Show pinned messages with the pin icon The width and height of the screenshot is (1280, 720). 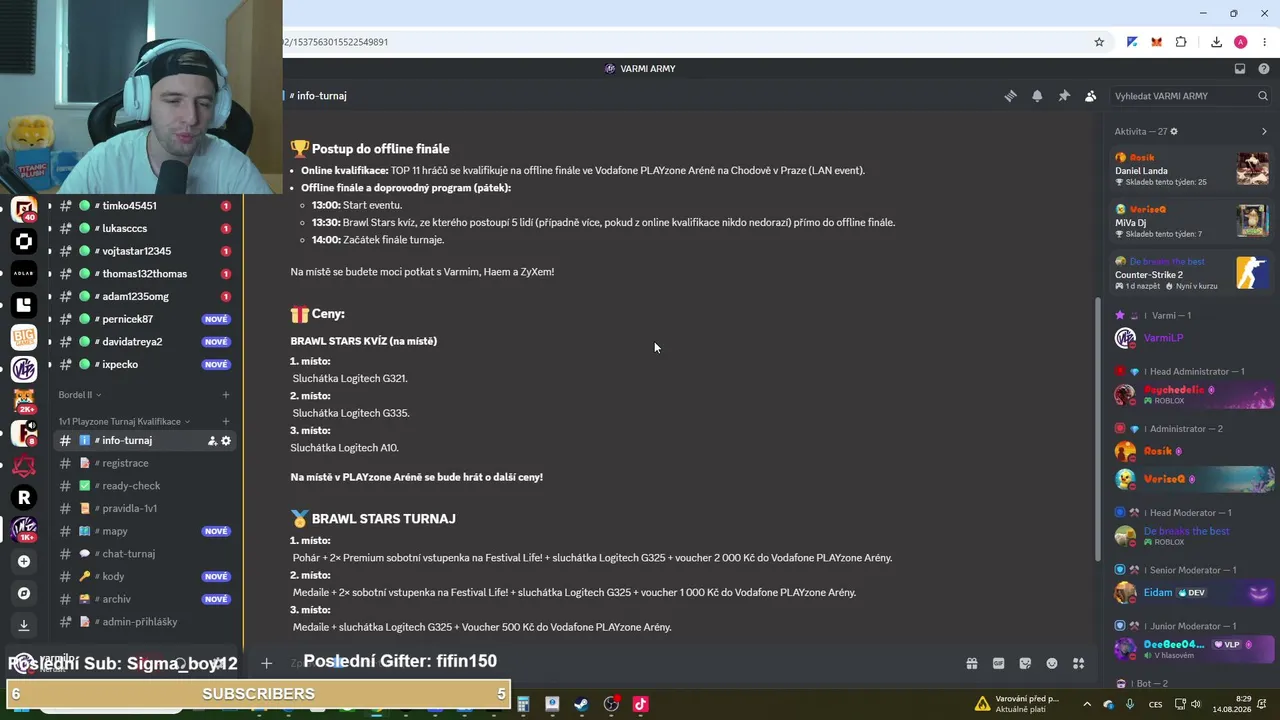coord(1064,96)
